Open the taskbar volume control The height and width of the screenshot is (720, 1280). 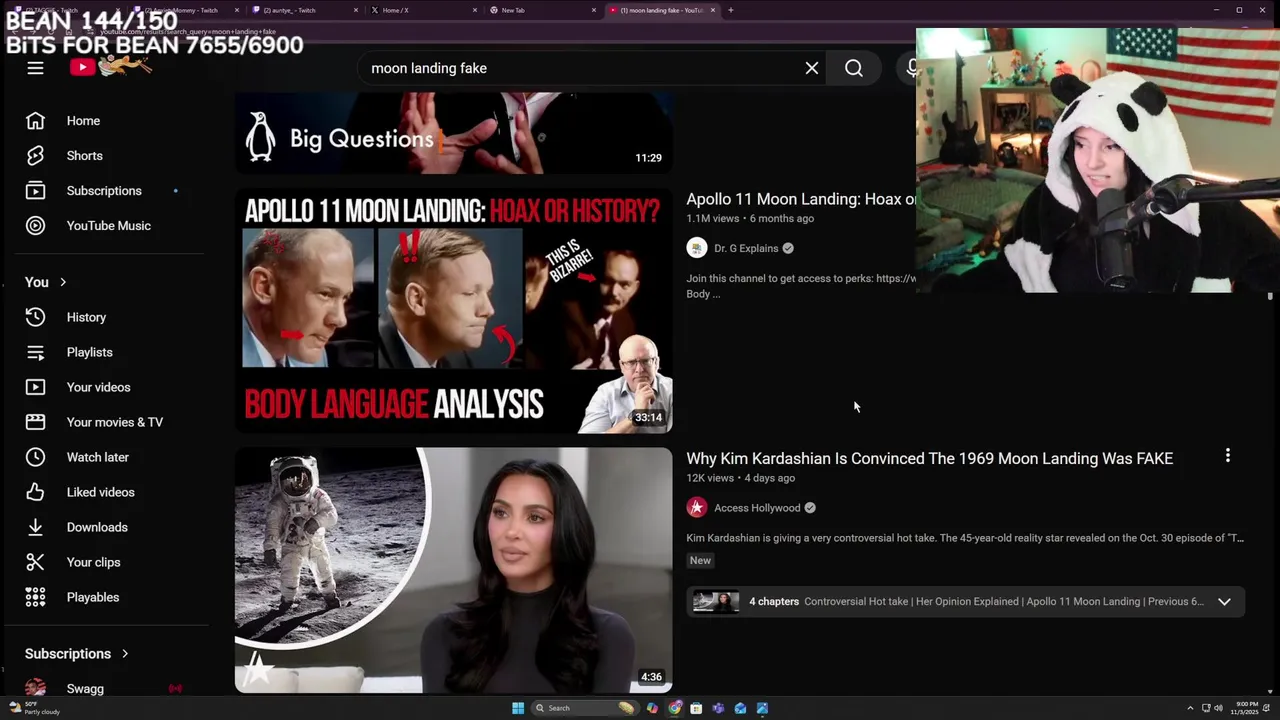(1218, 708)
